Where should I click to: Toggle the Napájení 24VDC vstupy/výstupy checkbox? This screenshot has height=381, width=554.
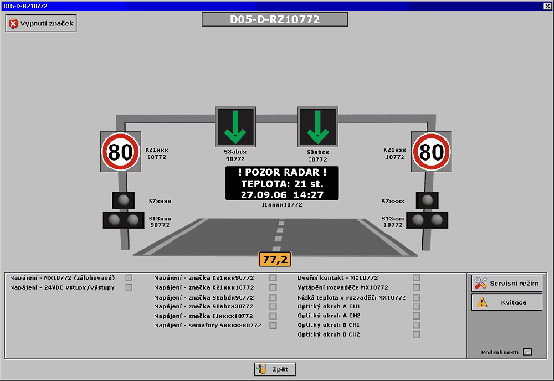point(129,287)
